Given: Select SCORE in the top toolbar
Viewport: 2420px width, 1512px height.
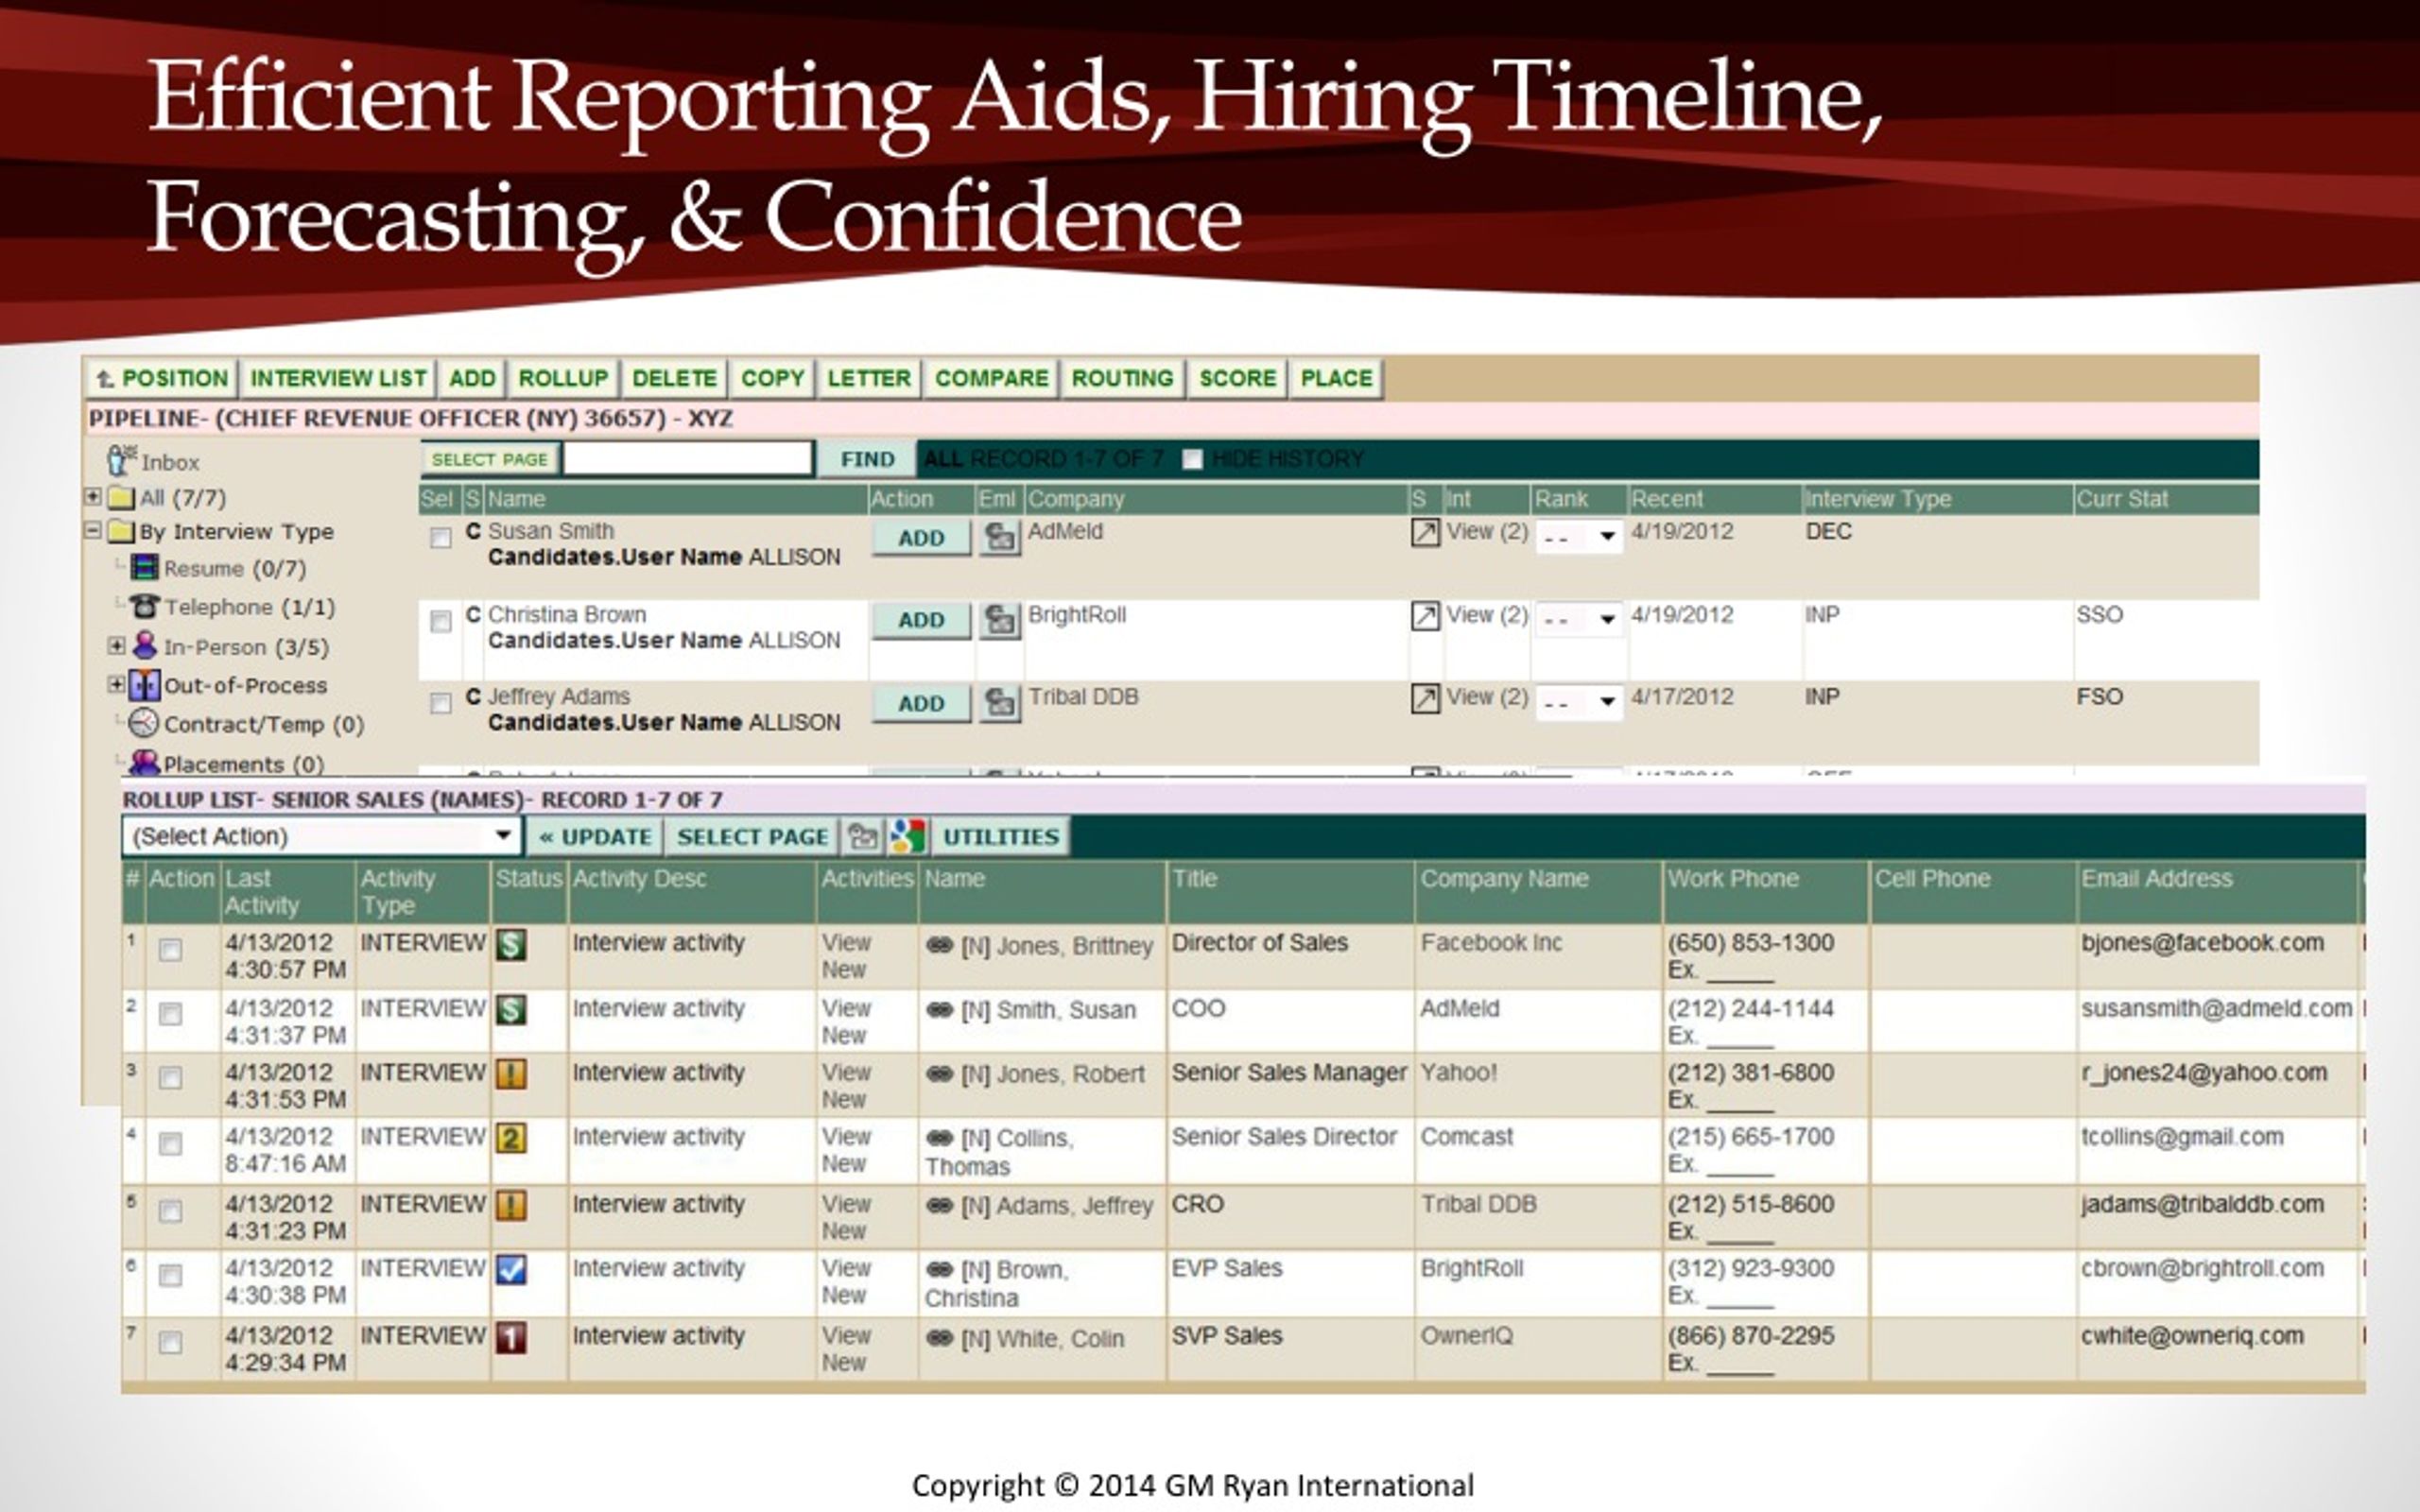Looking at the screenshot, I should (1237, 379).
